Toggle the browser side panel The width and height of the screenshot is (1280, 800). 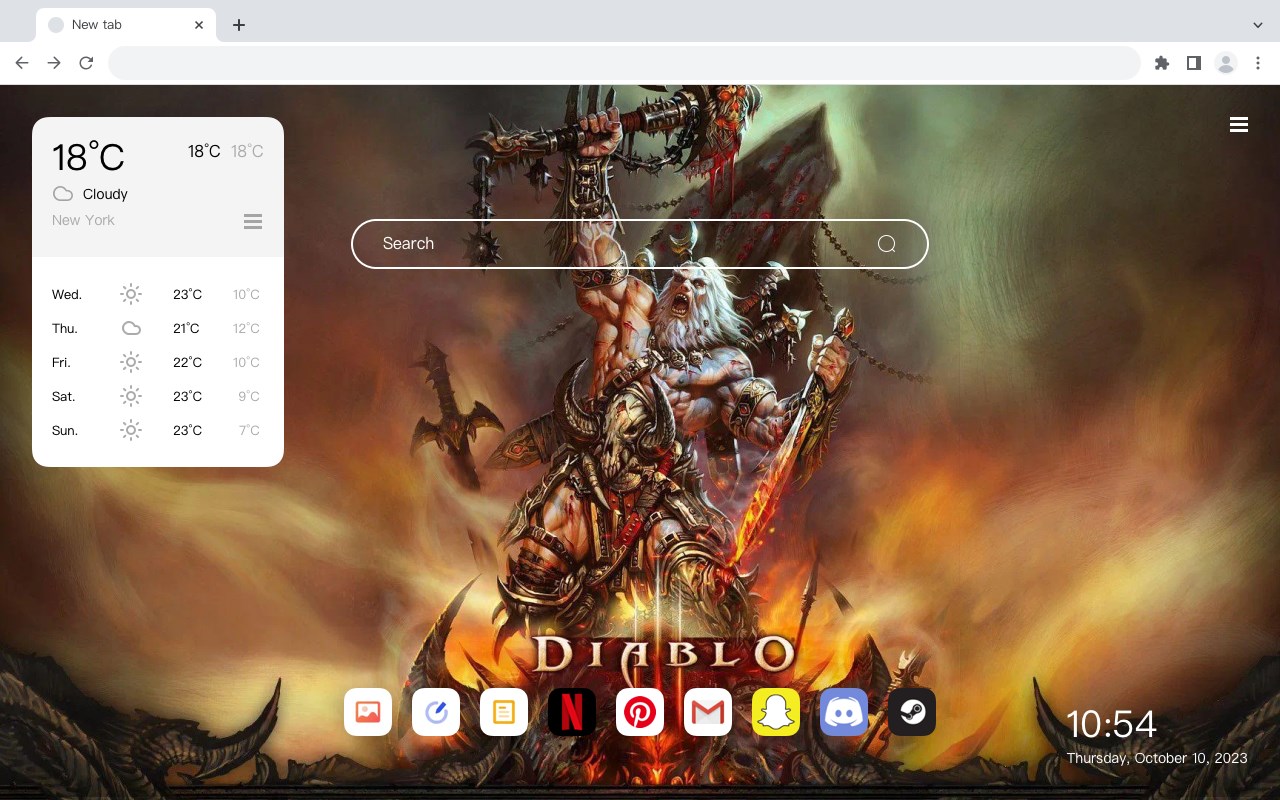pos(1193,63)
